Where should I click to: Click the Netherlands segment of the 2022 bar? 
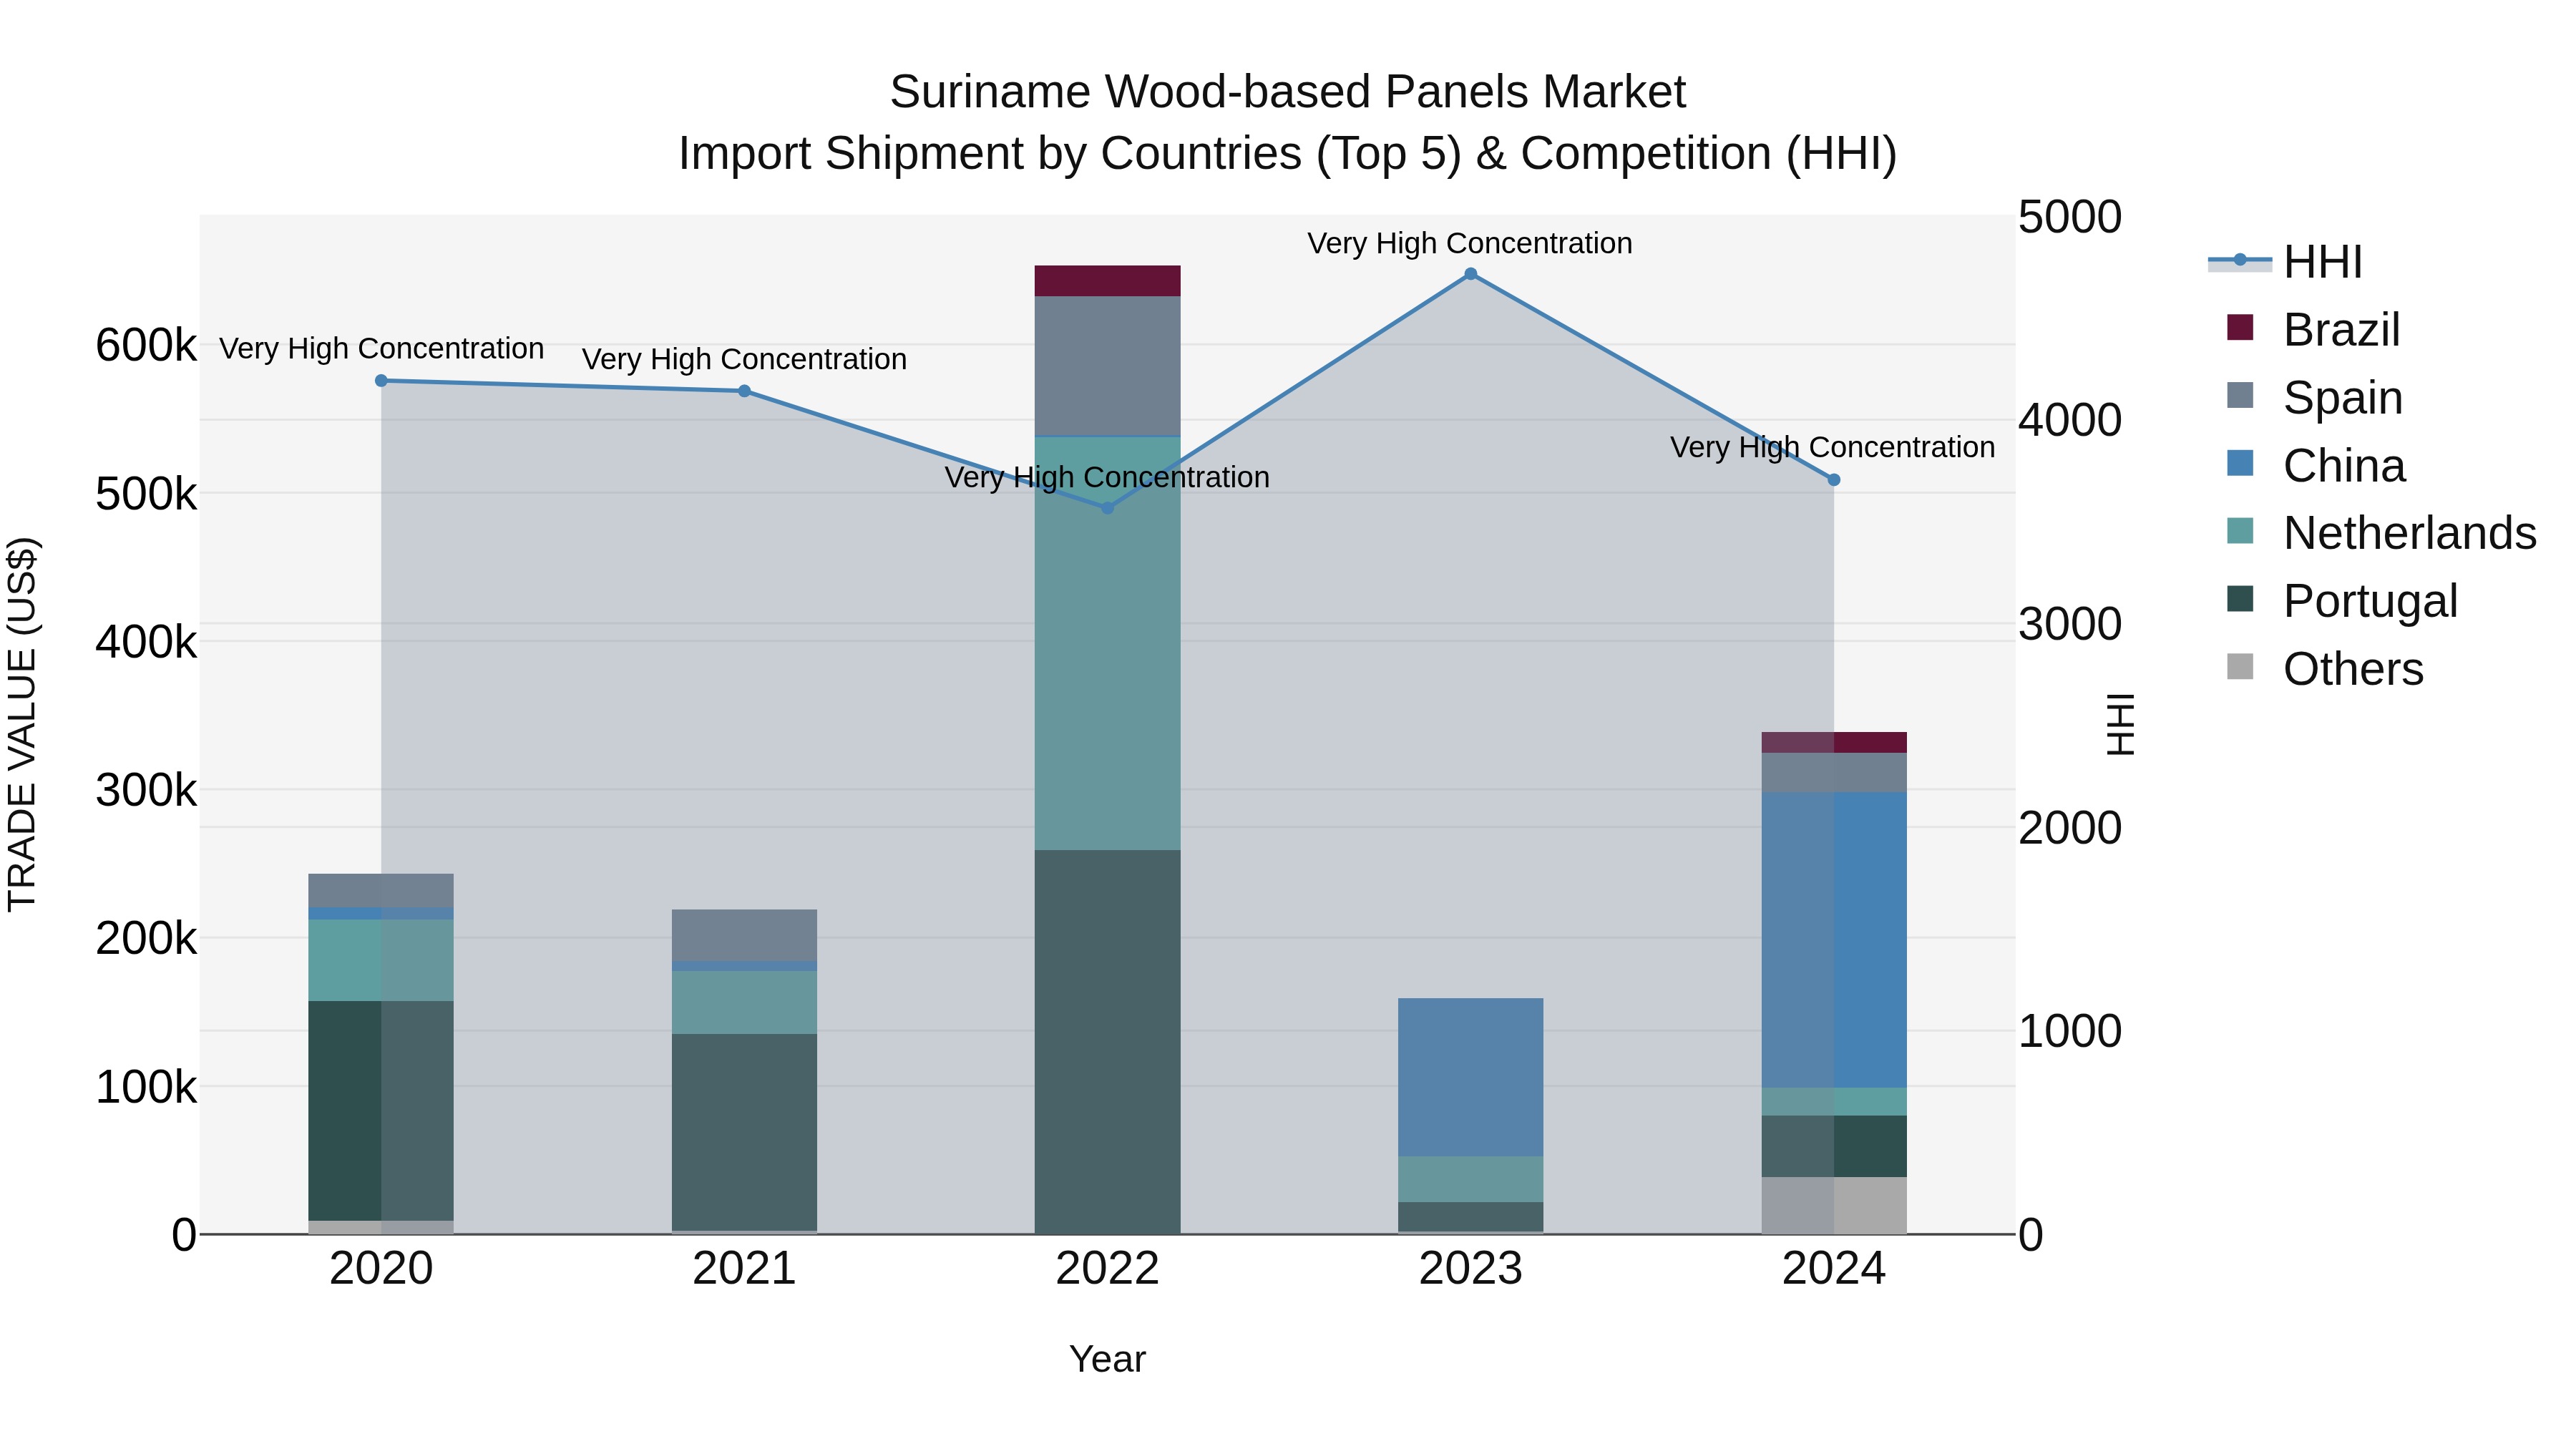(1107, 644)
